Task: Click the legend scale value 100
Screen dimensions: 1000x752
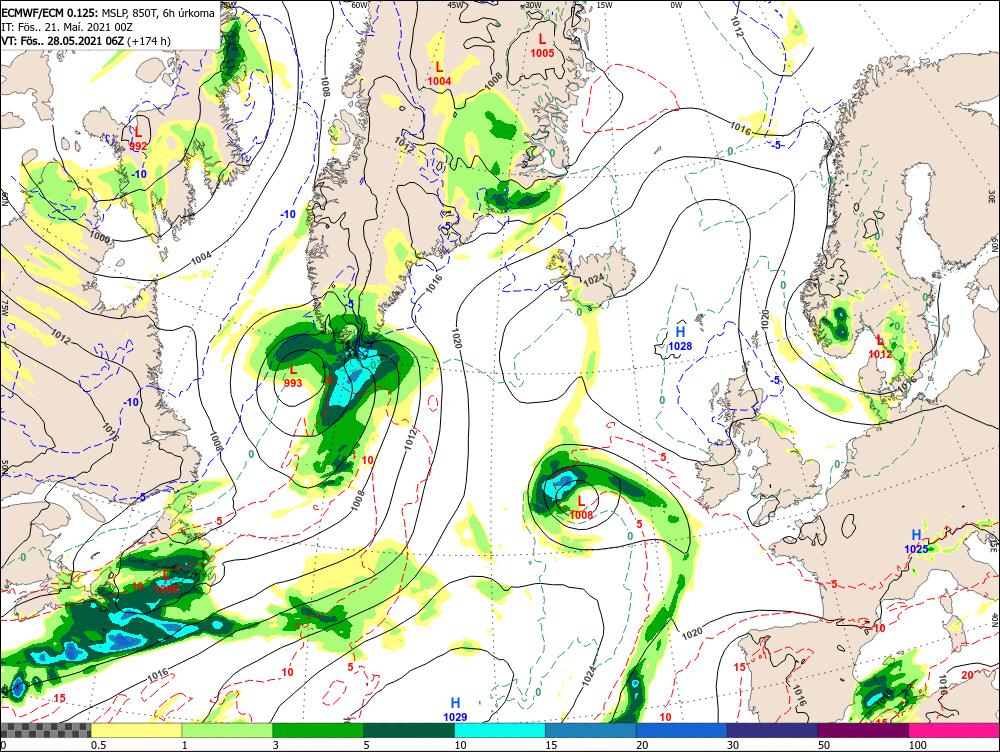Action: point(918,745)
